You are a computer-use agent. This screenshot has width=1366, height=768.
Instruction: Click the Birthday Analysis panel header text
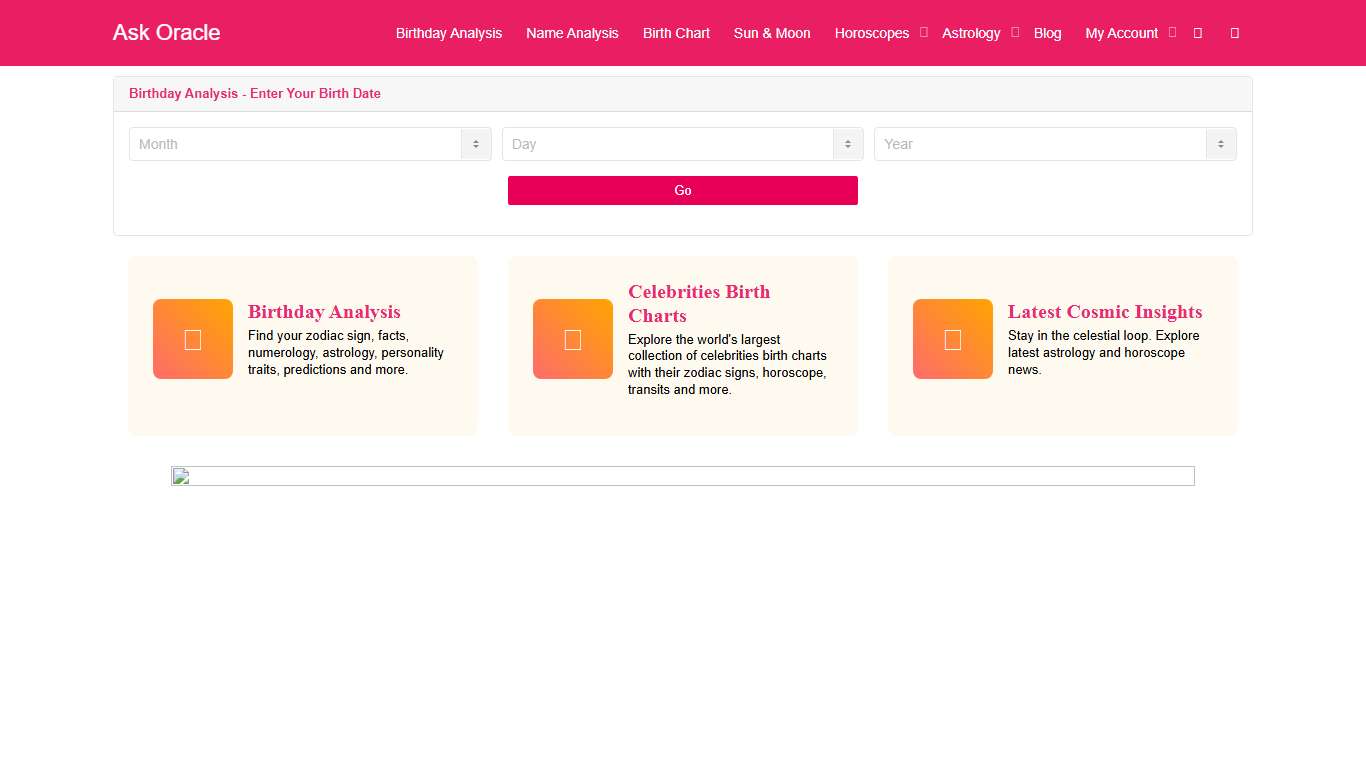255,93
